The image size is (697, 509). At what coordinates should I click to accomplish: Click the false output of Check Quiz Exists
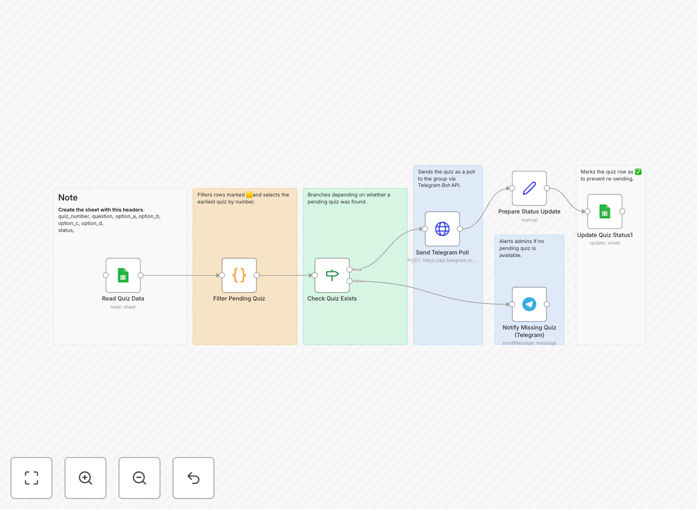(x=350, y=281)
